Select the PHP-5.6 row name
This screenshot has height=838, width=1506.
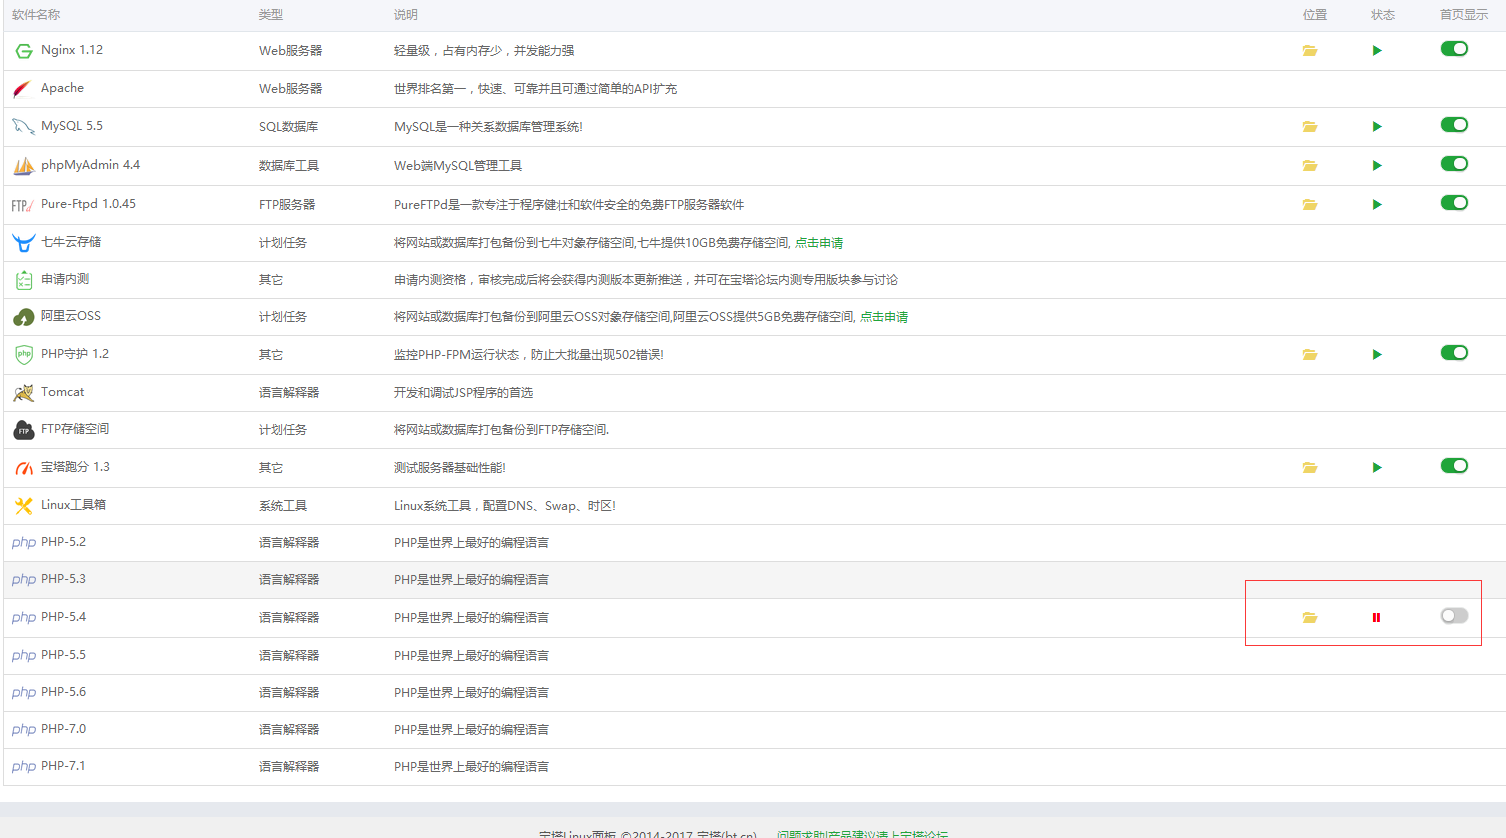63,692
